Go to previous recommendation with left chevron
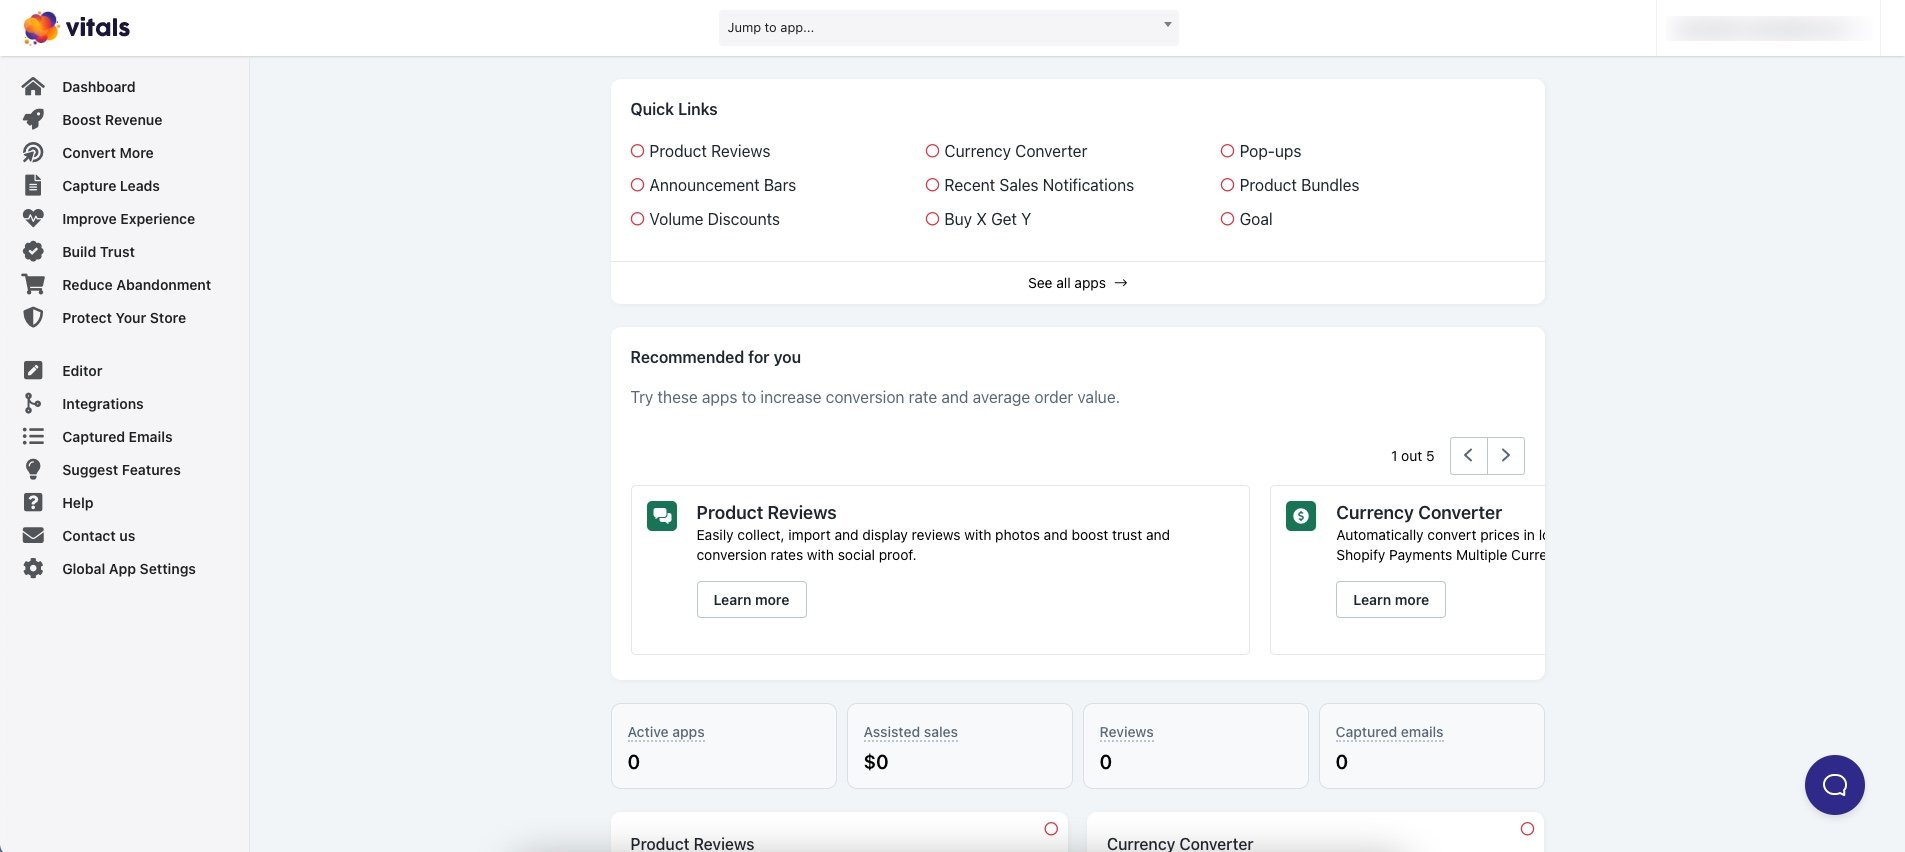 point(1468,456)
